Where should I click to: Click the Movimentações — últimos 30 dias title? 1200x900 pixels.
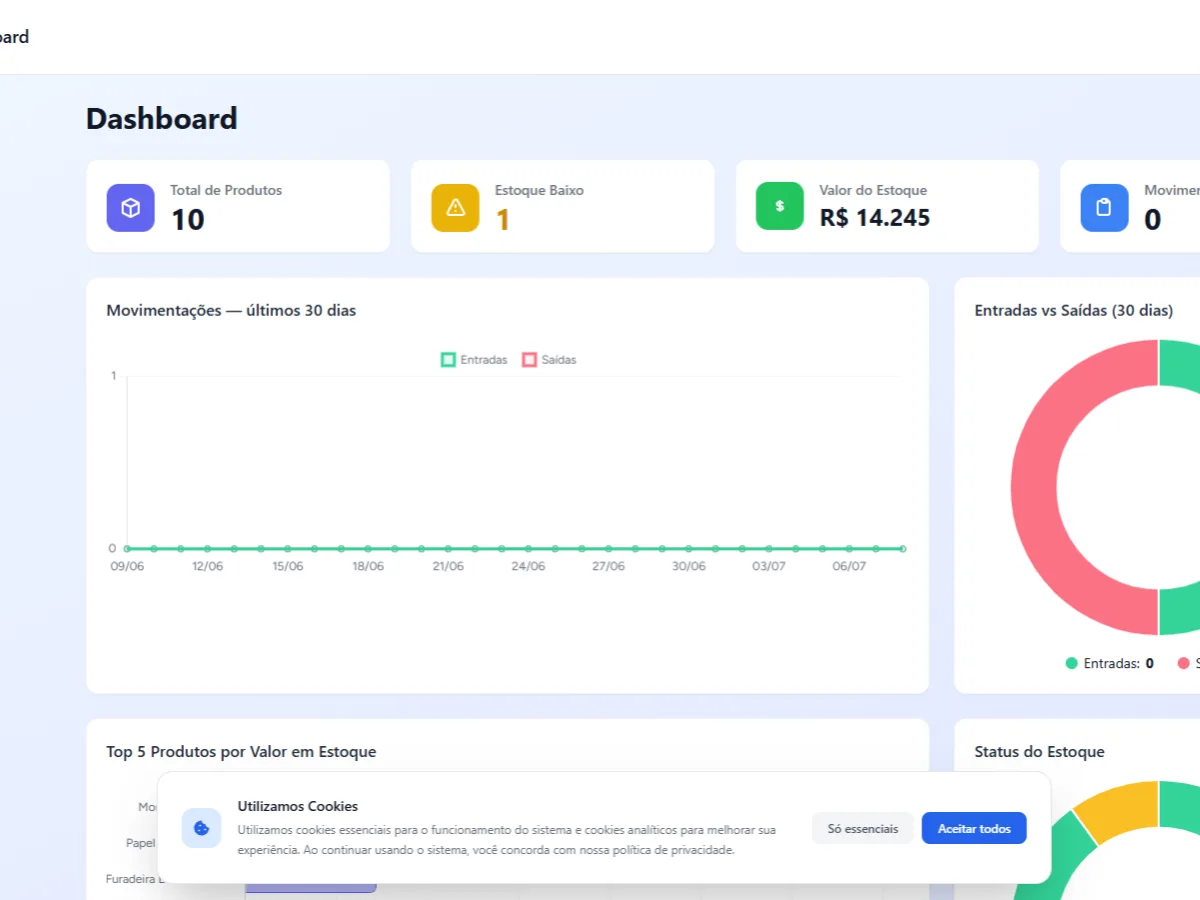click(x=231, y=310)
